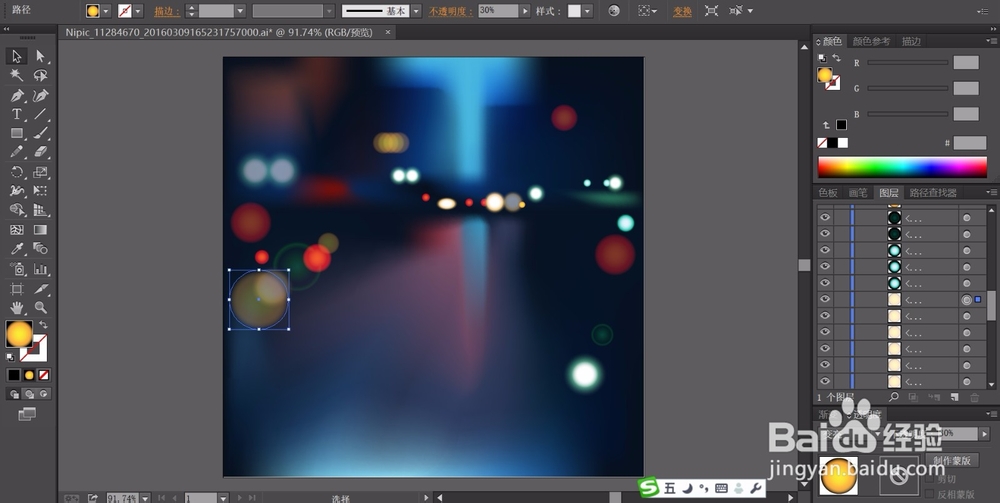This screenshot has width=1000, height=503.
Task: Enable Draw Behind mode in toolbox
Action: [29, 394]
